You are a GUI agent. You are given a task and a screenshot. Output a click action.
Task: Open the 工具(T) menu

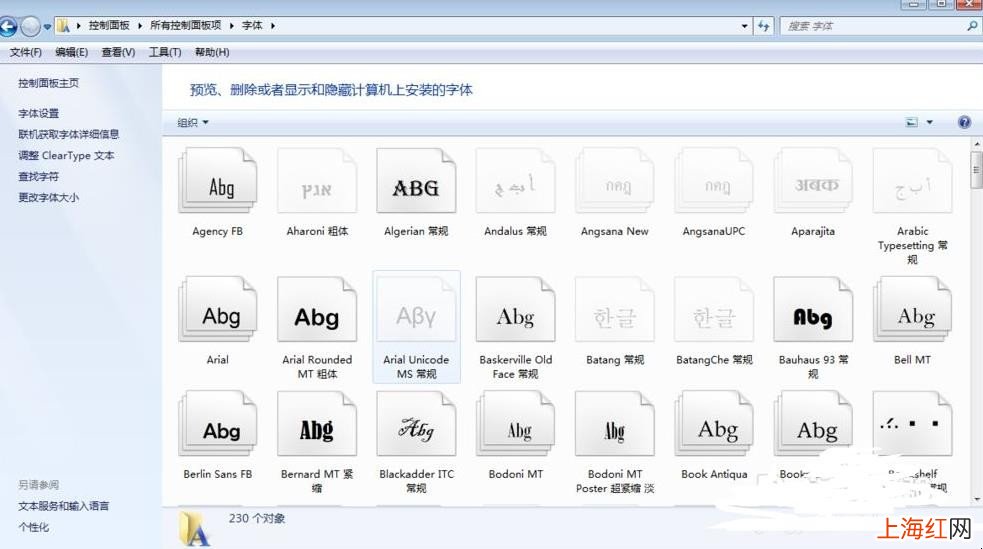[x=165, y=52]
